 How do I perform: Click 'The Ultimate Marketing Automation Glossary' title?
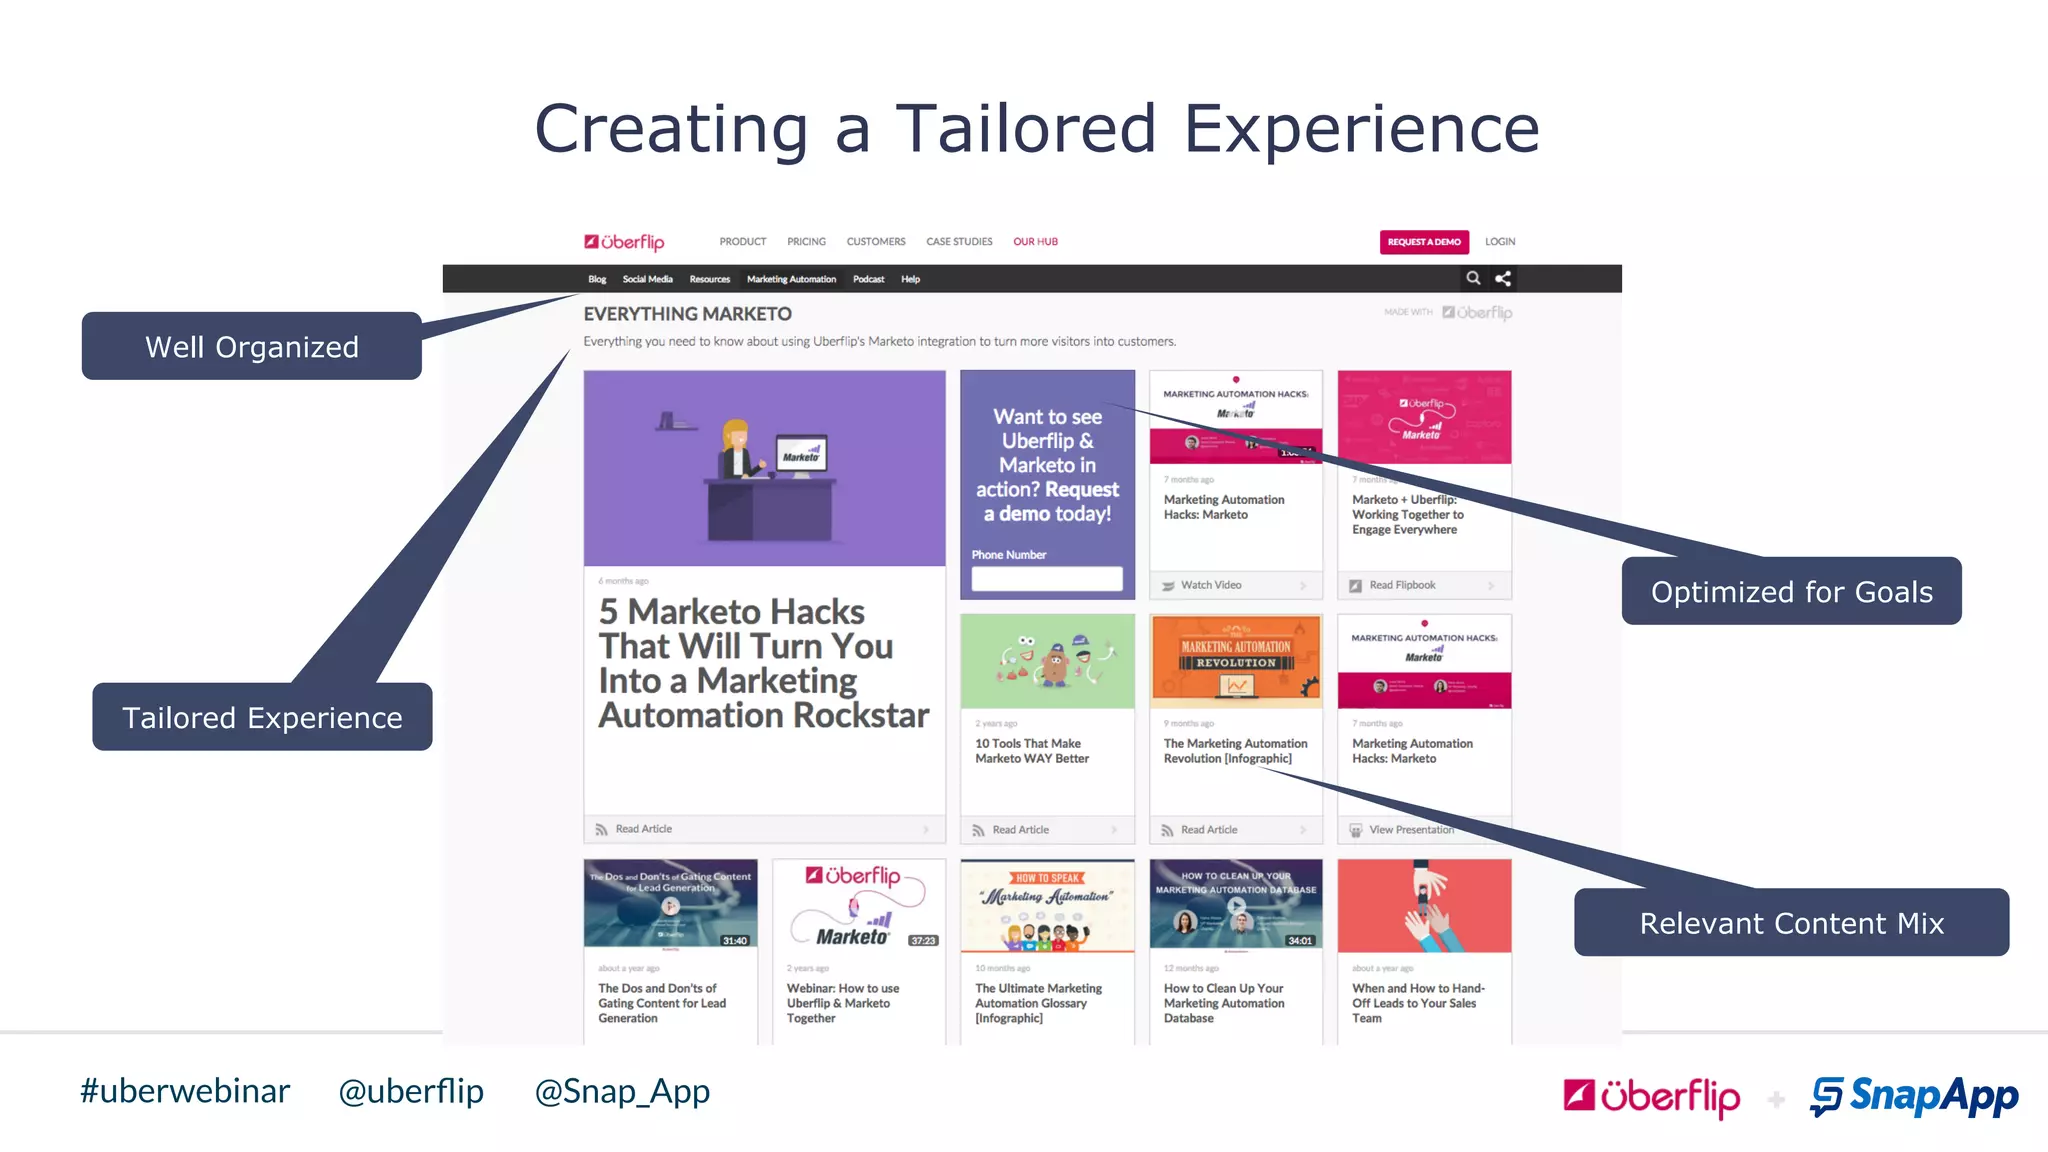click(x=1038, y=1003)
